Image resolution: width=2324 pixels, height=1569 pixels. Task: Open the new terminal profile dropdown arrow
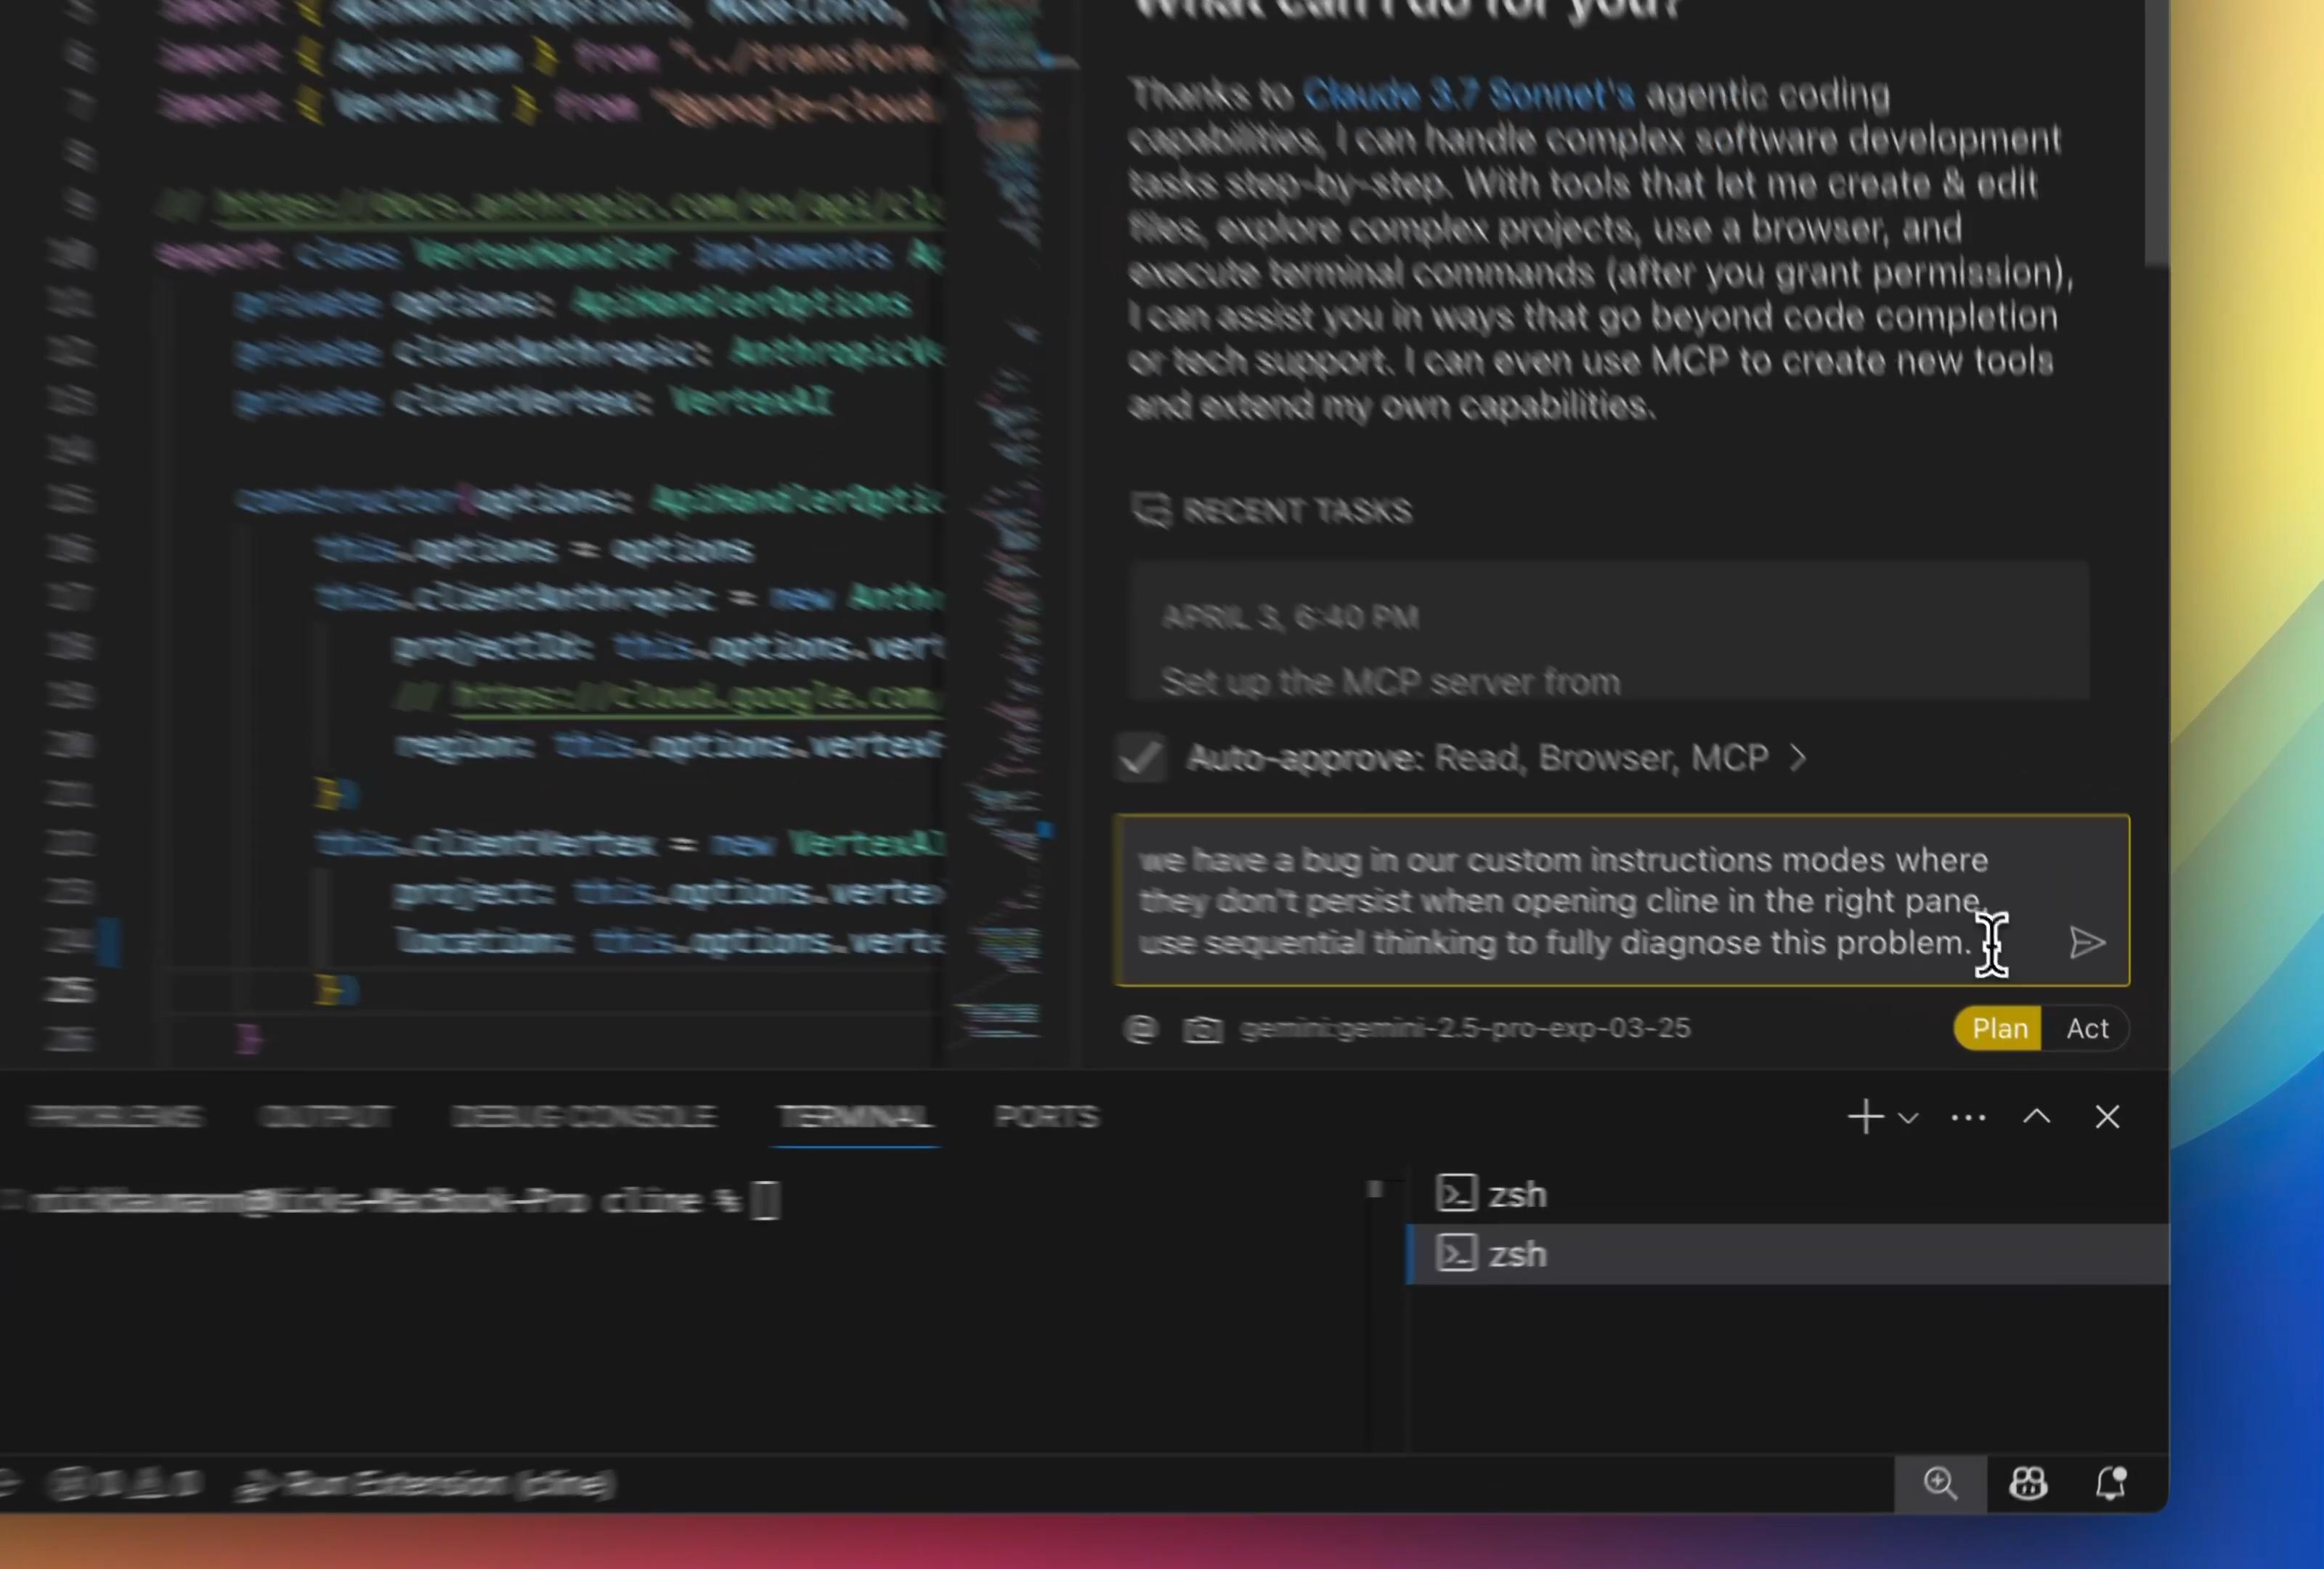click(x=1908, y=1118)
